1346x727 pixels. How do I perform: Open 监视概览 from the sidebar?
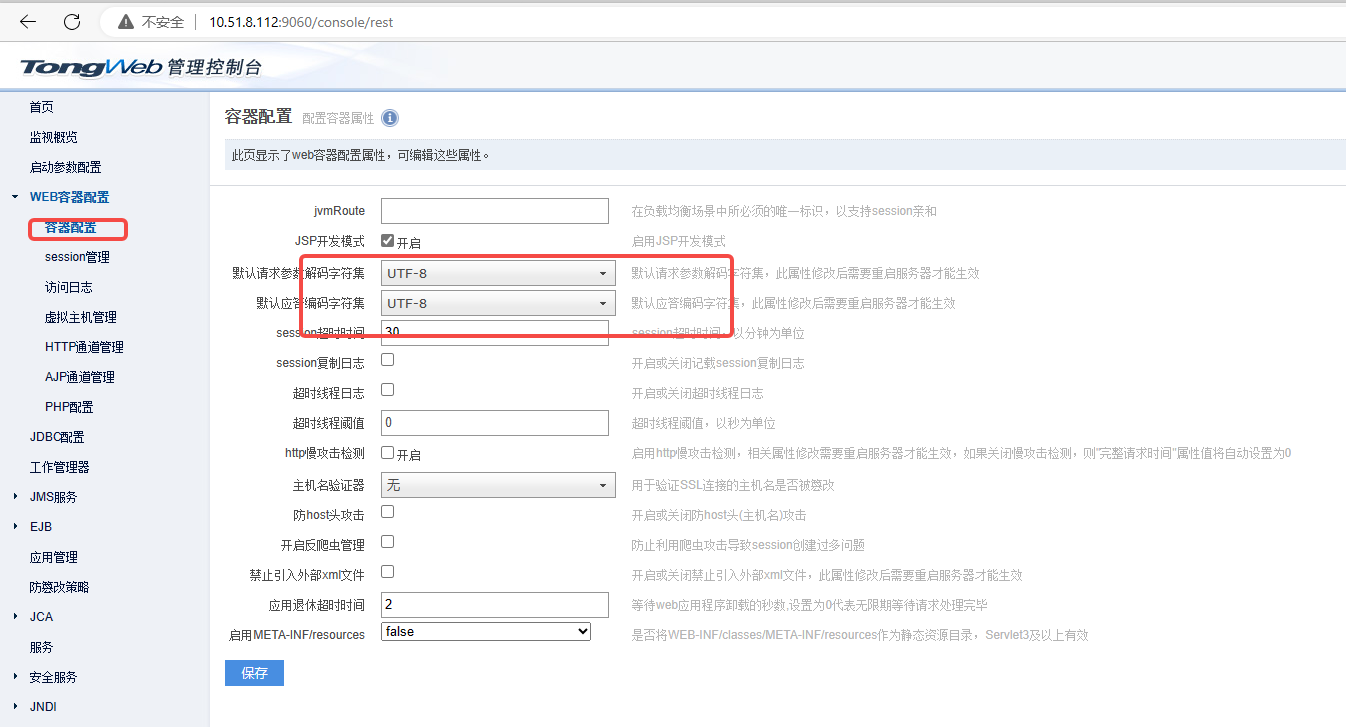(53, 137)
